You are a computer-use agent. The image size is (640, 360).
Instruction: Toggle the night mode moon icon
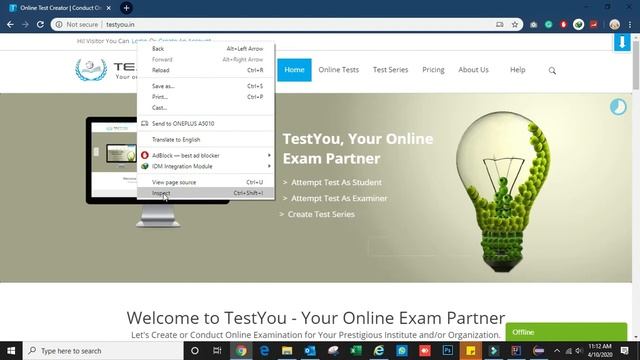pos(618,107)
